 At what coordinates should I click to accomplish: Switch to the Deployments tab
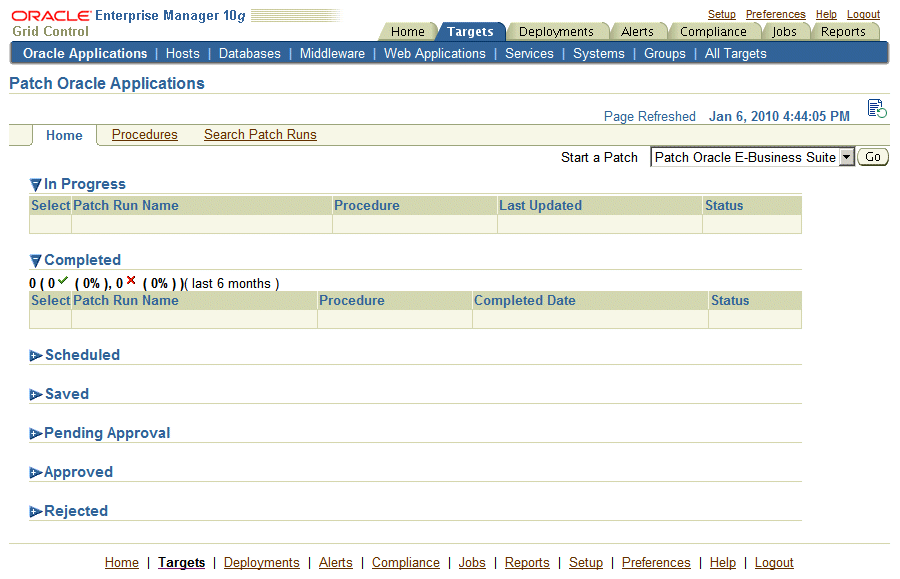556,32
